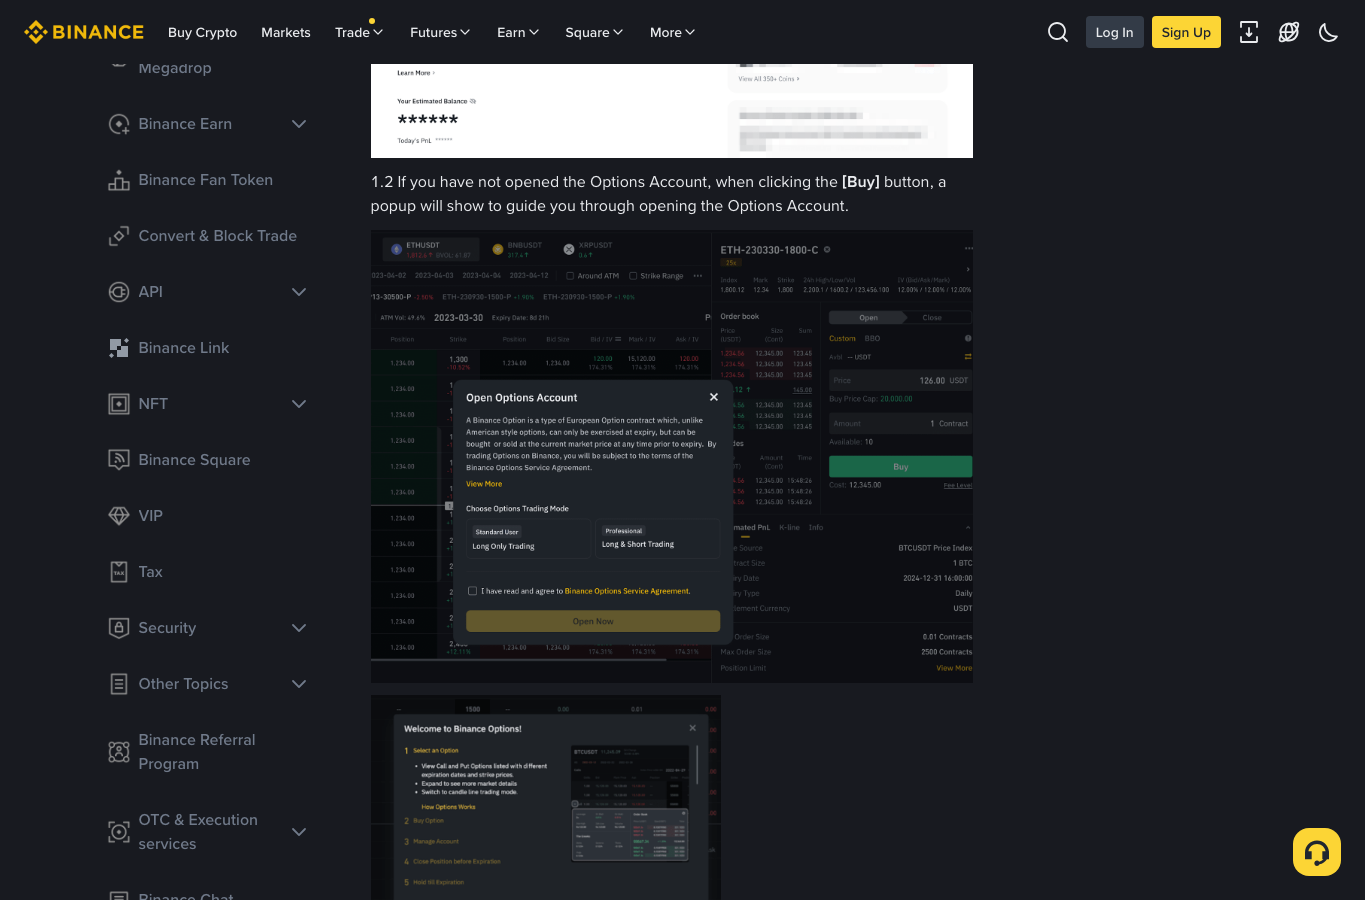Click the NFT label text
This screenshot has width=1365, height=900.
153,404
